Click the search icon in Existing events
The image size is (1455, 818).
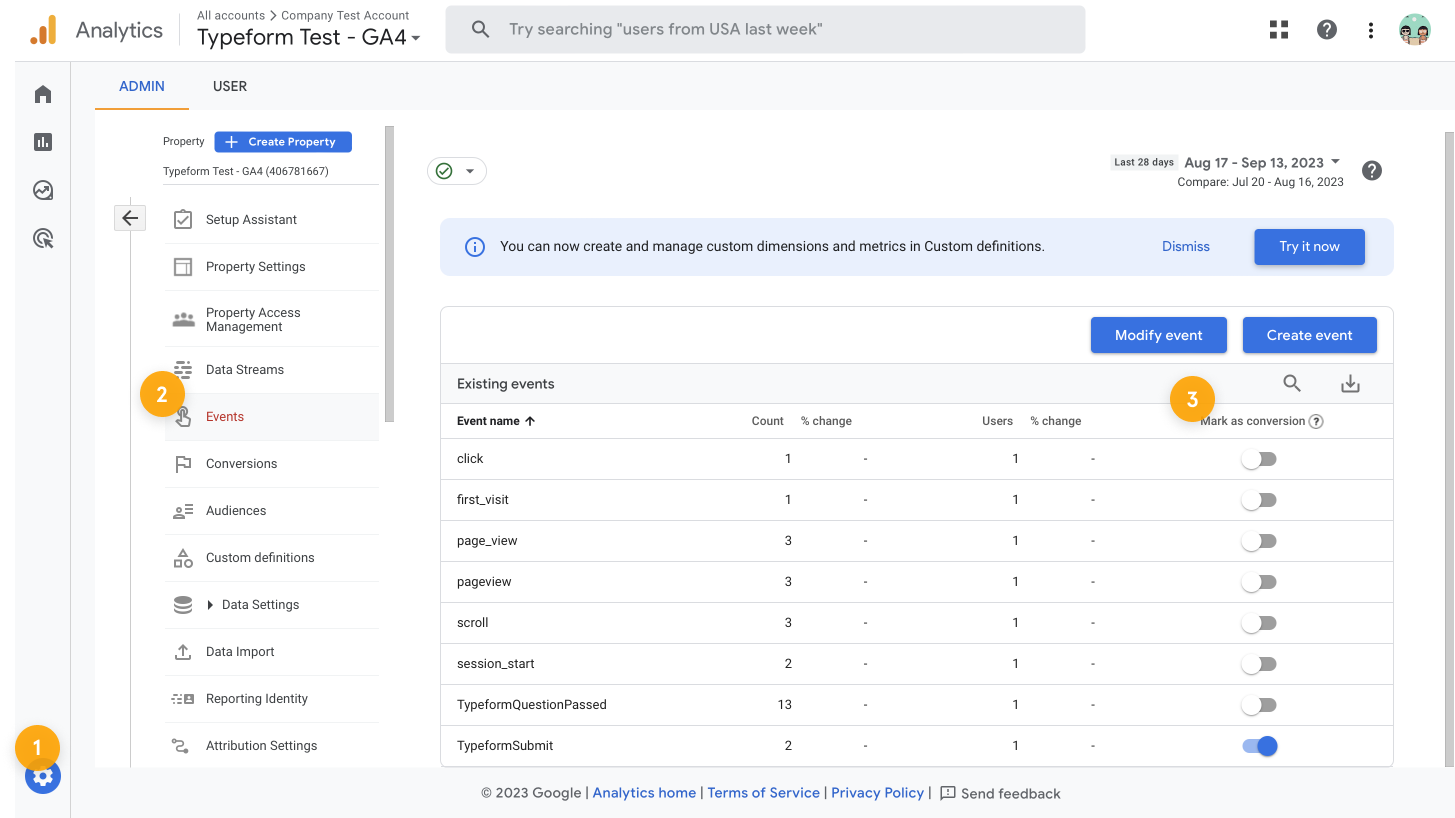tap(1292, 383)
